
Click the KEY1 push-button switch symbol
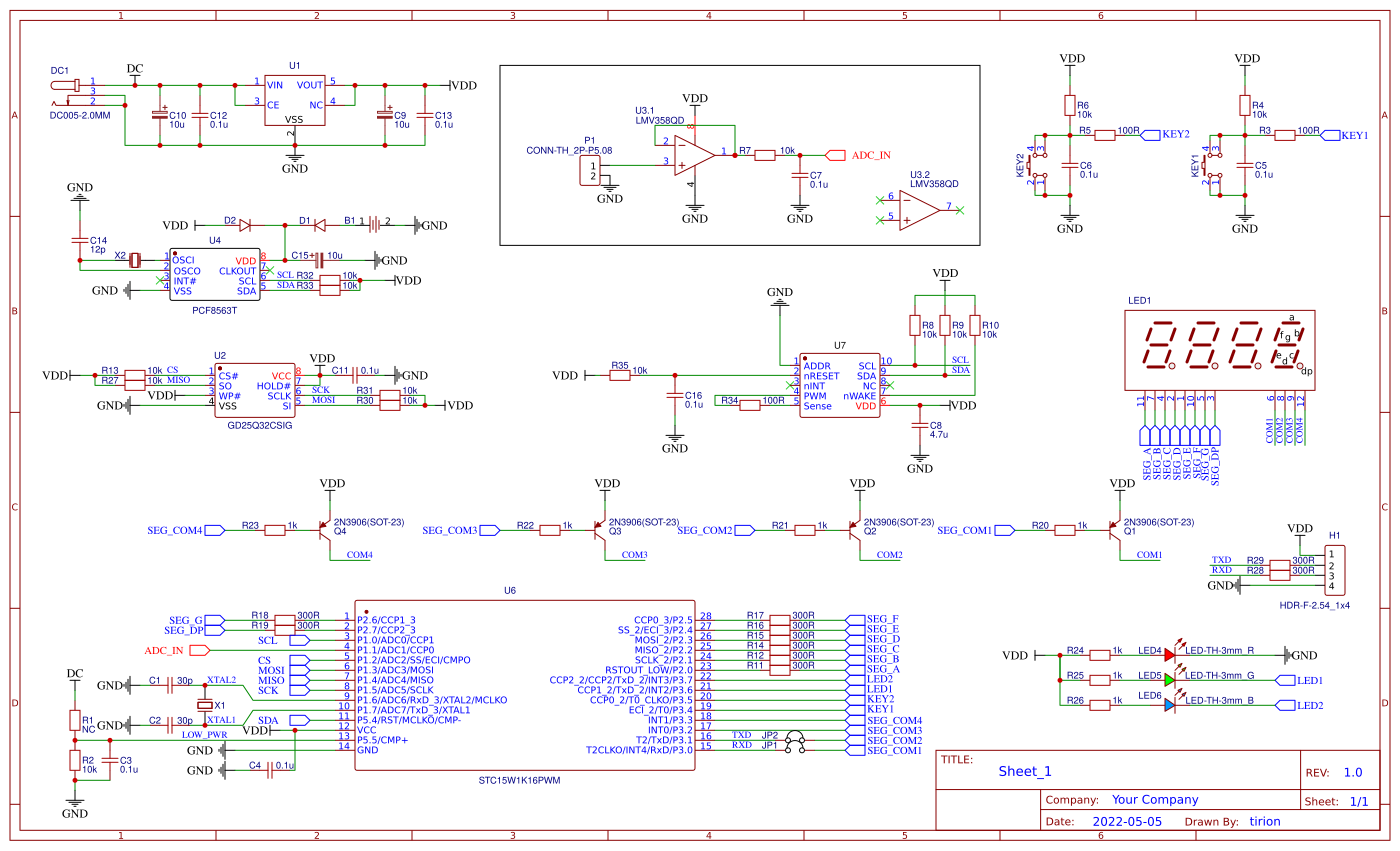[x=1214, y=166]
